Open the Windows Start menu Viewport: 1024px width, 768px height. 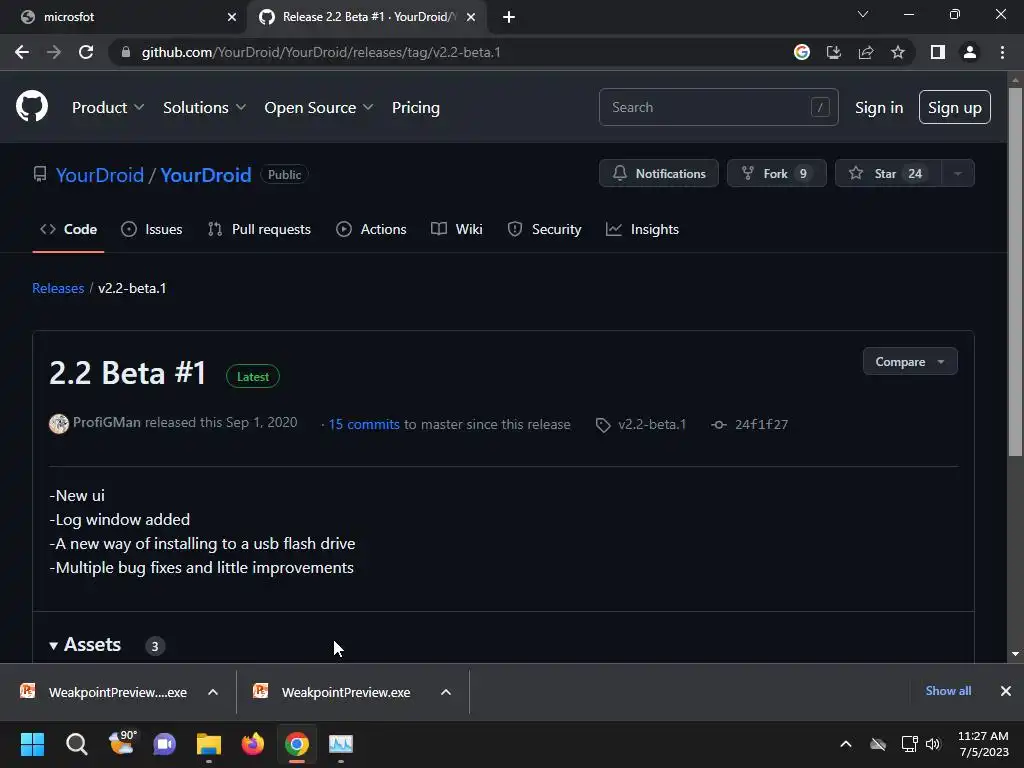point(32,744)
